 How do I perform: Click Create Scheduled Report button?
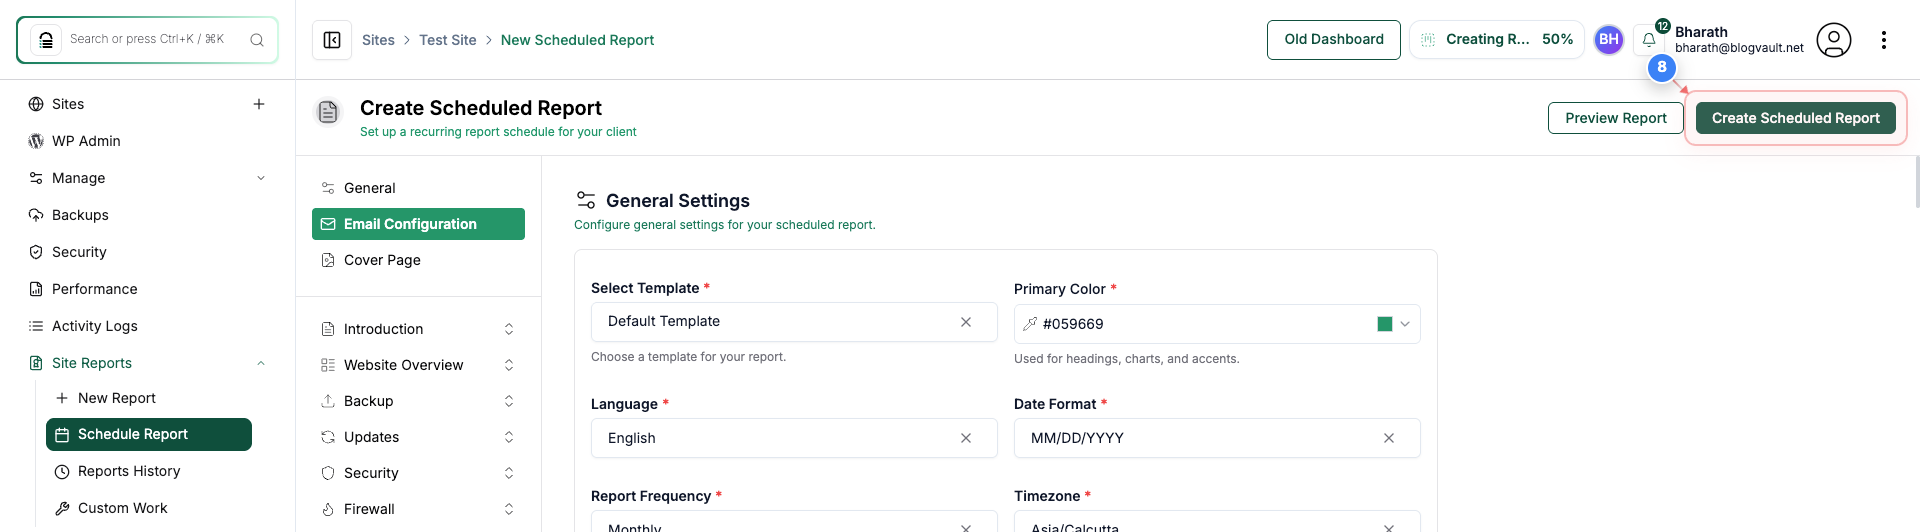coord(1796,118)
